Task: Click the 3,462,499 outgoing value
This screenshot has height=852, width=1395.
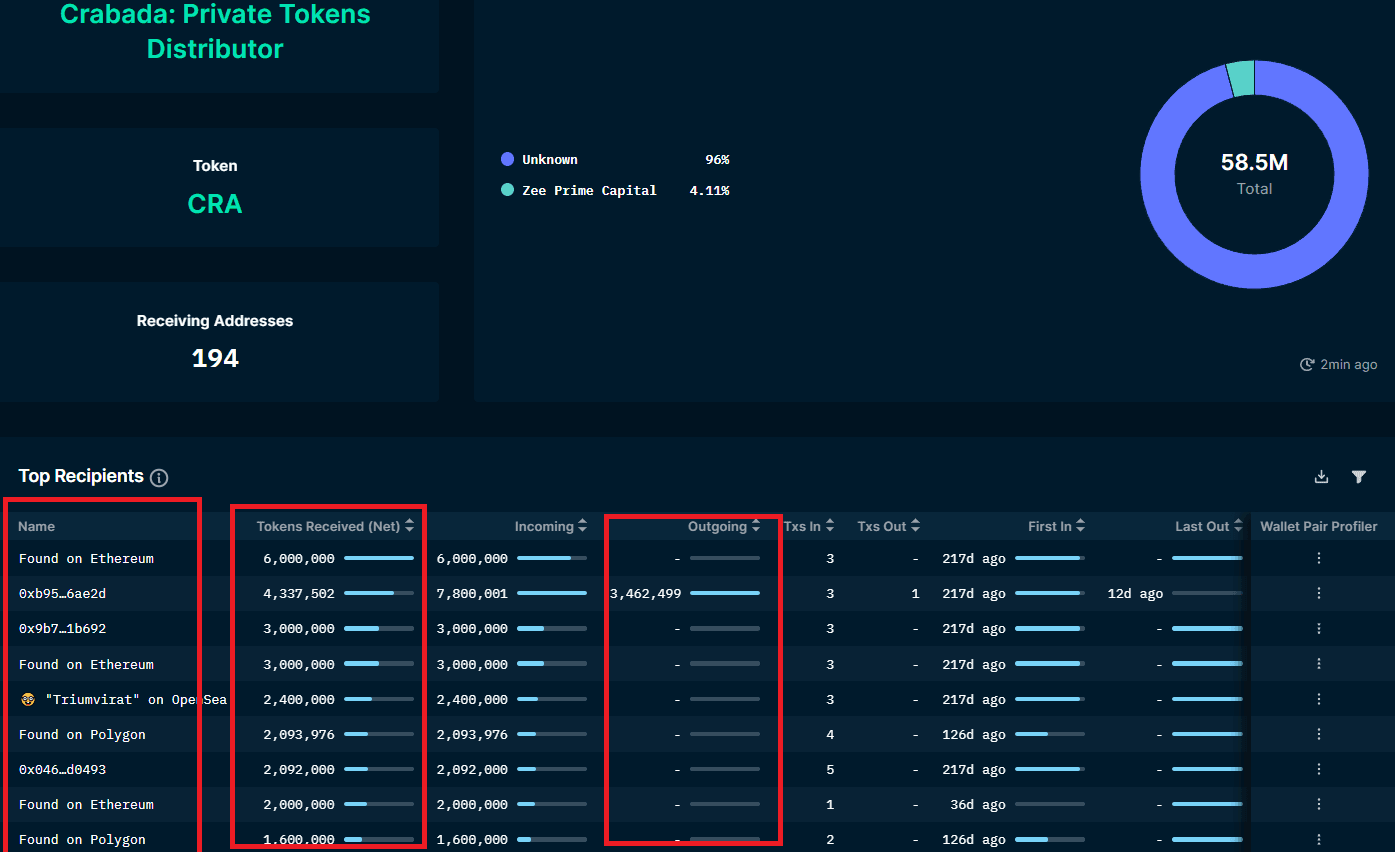Action: point(645,593)
